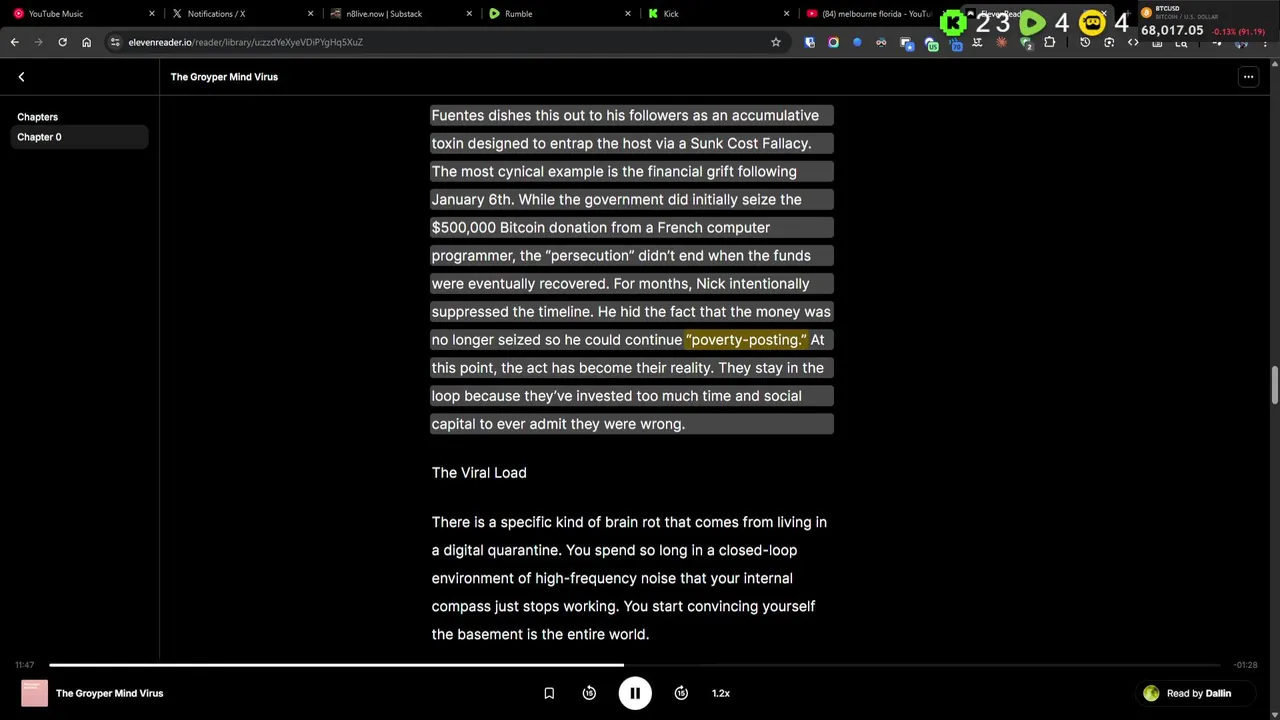1280x720 pixels.
Task: Click the screenshot capture extension icon
Action: click(x=1109, y=42)
